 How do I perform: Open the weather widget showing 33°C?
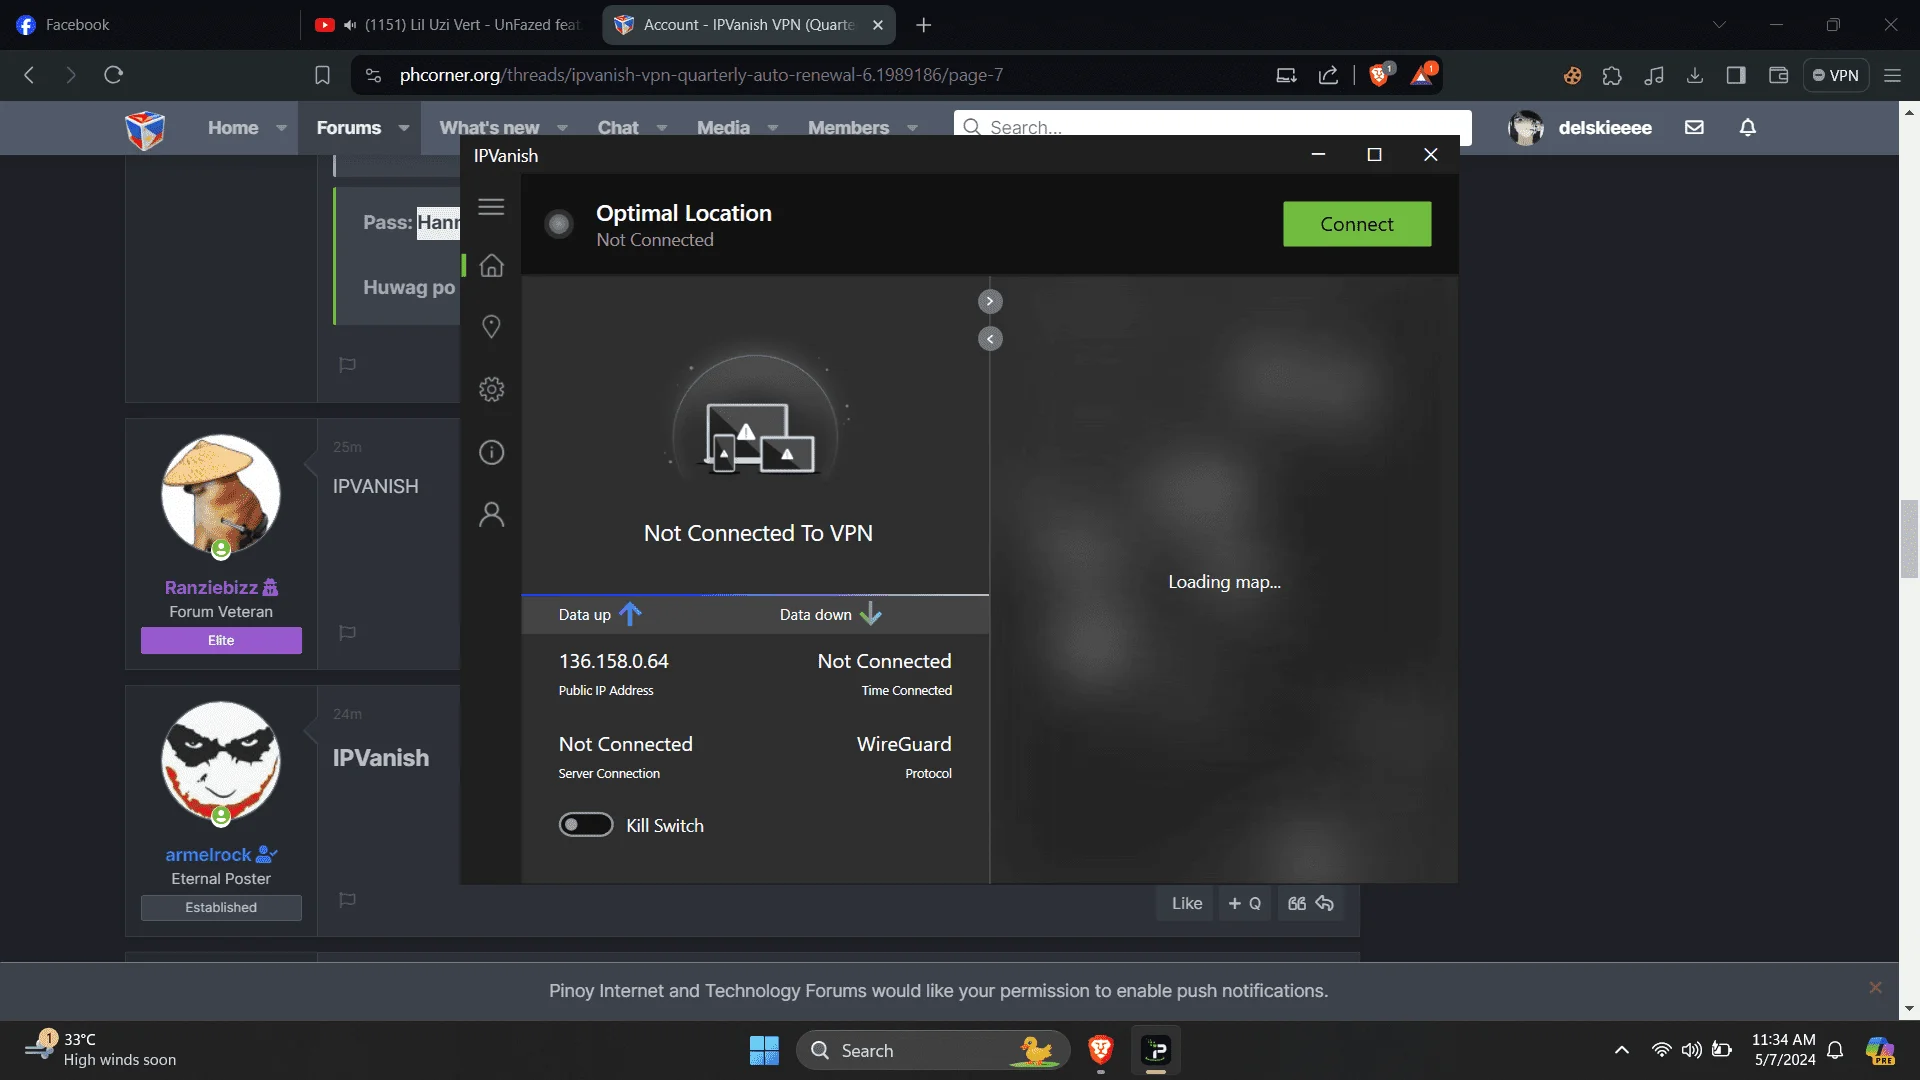click(100, 1050)
